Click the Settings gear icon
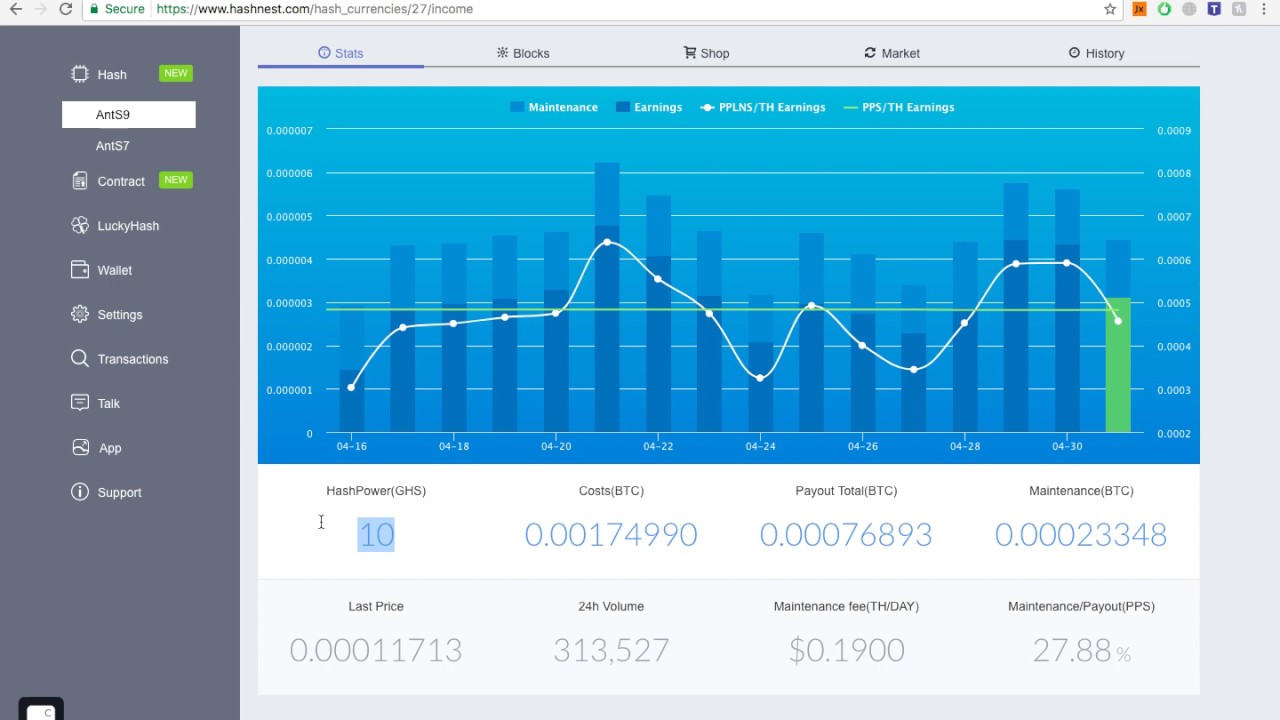The image size is (1280, 720). tap(80, 314)
